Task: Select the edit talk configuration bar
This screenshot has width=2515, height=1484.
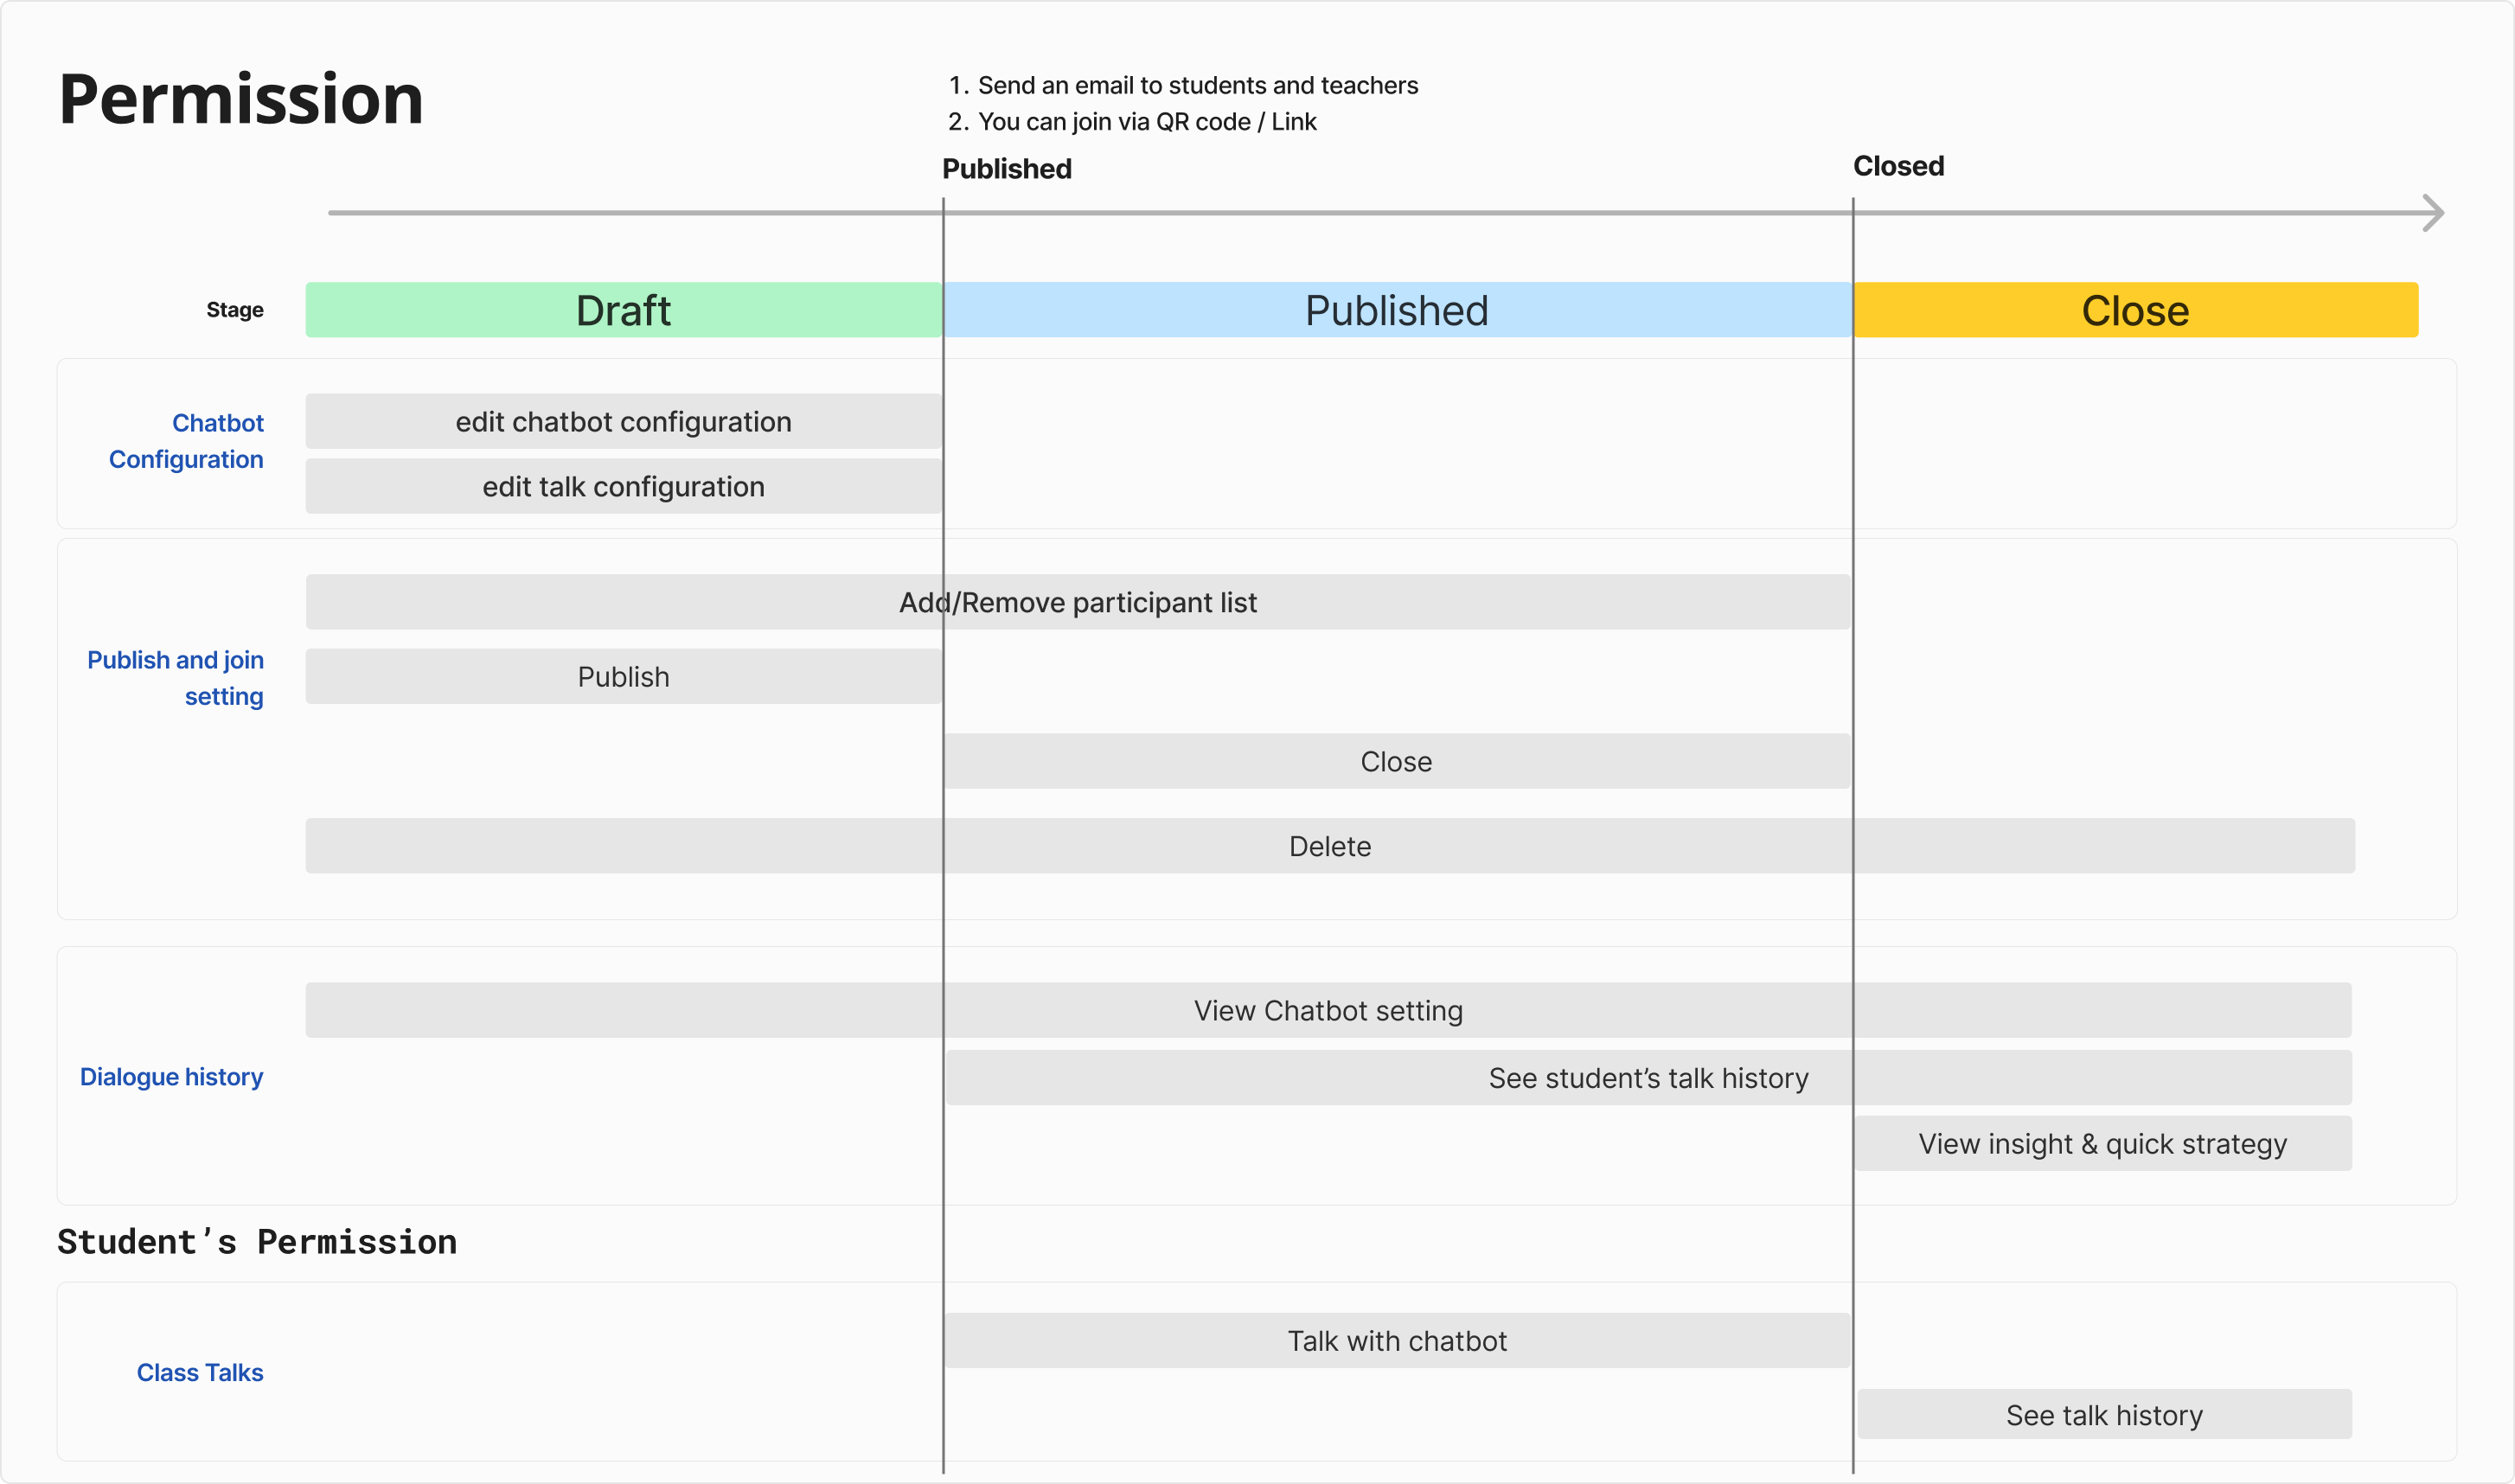Action: 623,486
